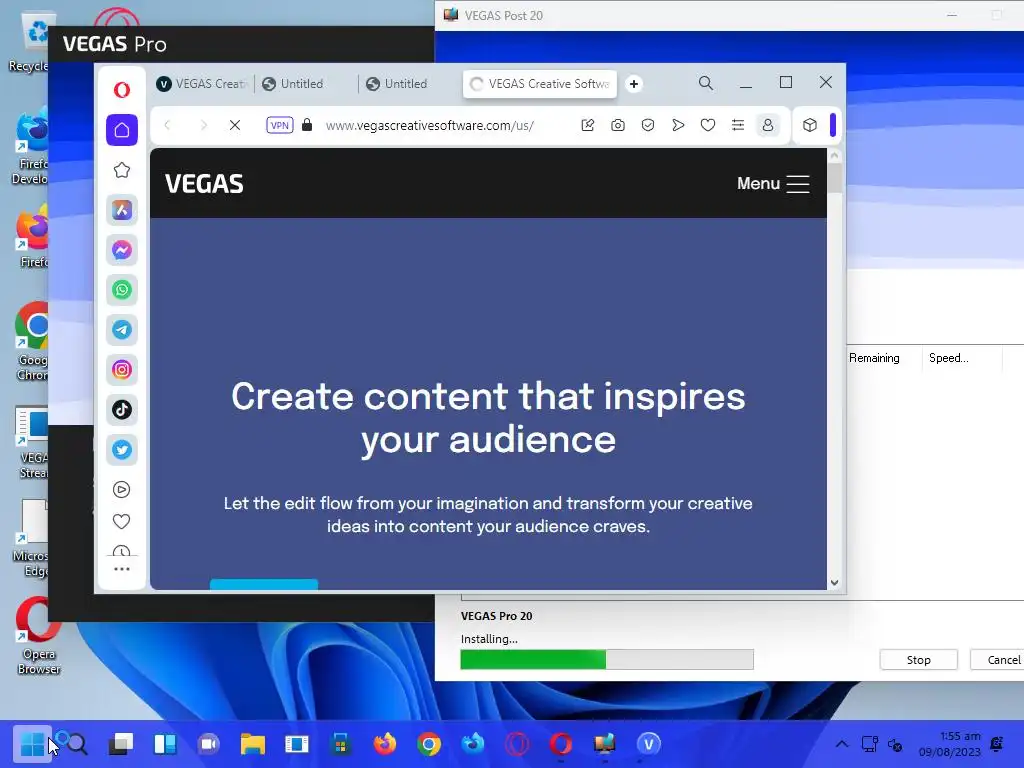
Task: Click the green installing progress bar
Action: pyautogui.click(x=607, y=660)
